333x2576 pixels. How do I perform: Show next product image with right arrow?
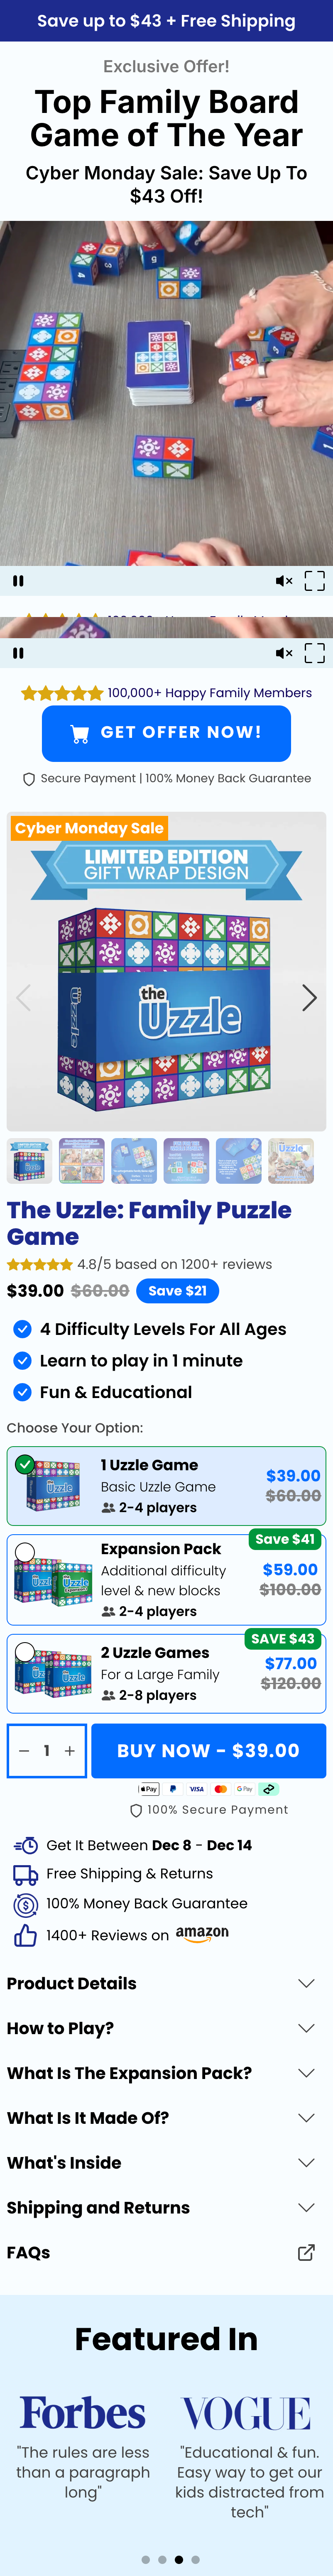[309, 997]
